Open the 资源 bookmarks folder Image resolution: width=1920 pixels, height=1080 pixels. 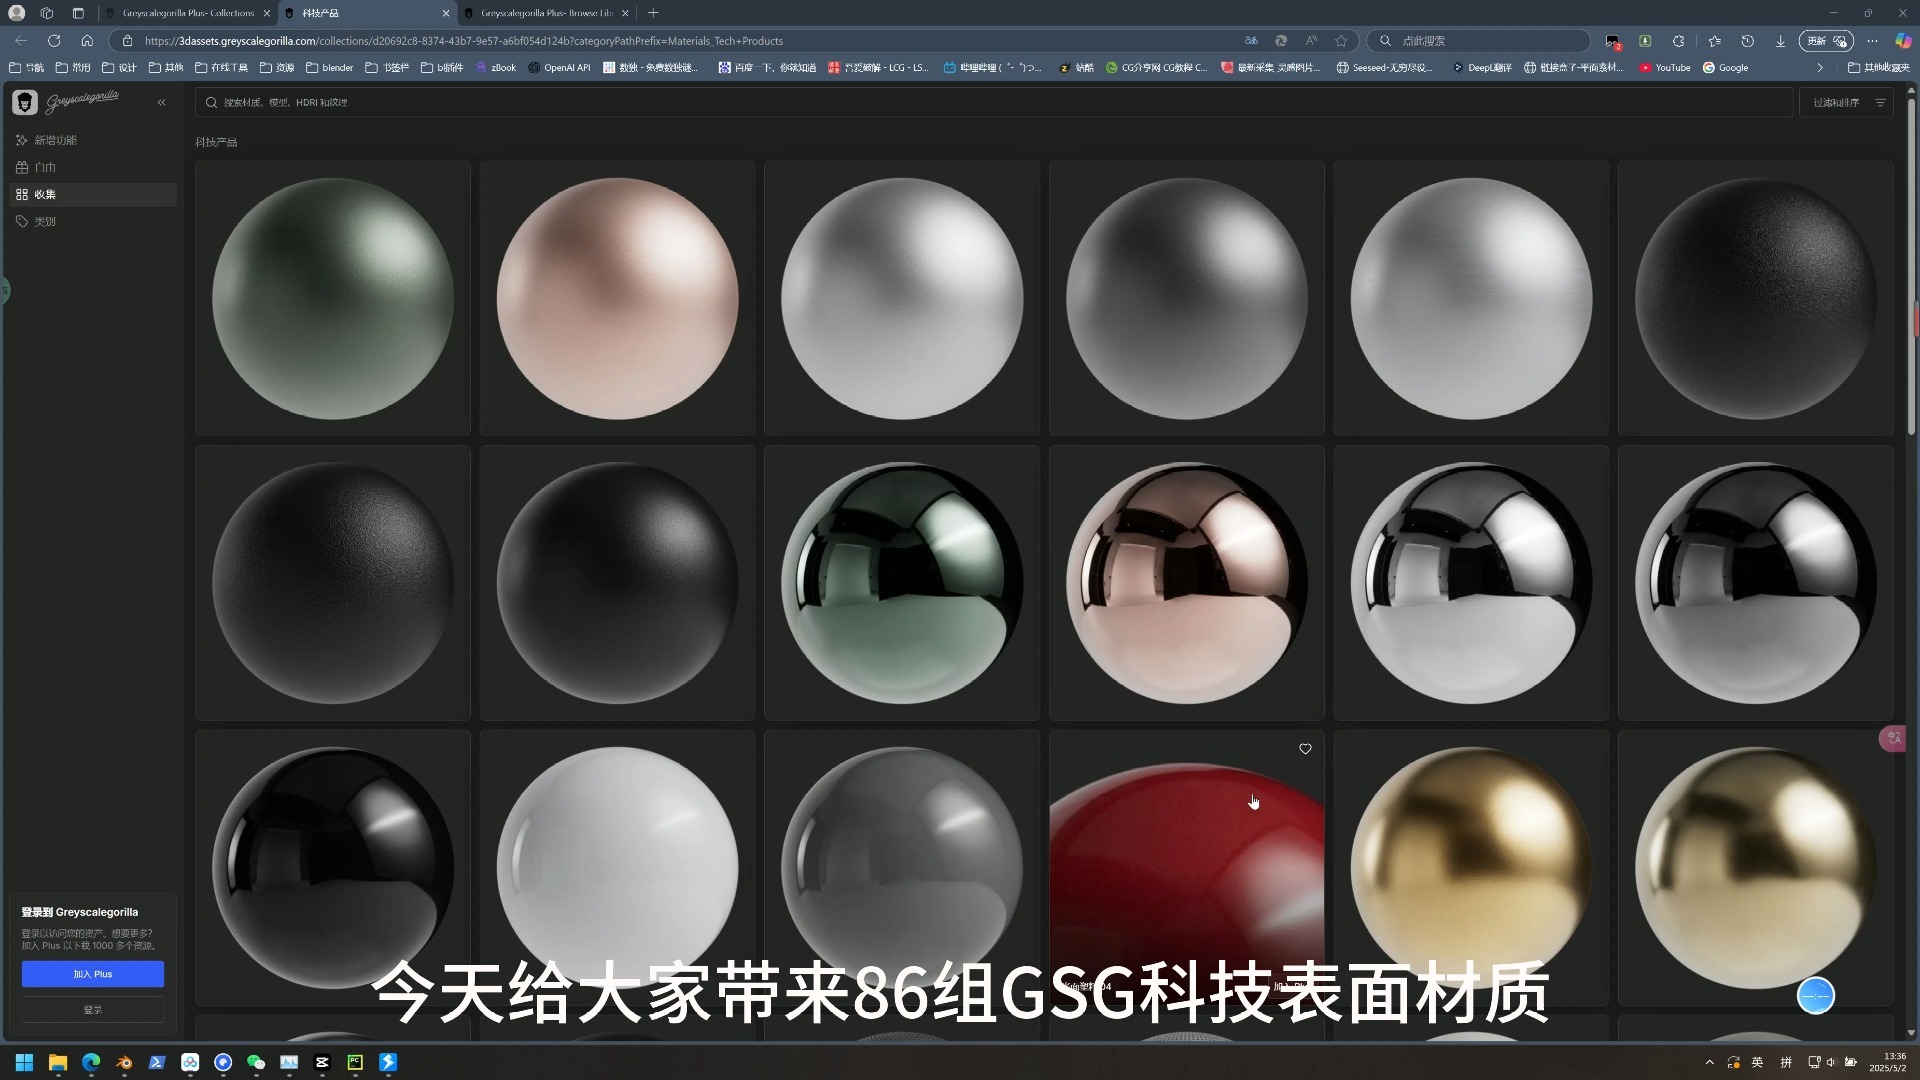coord(277,68)
